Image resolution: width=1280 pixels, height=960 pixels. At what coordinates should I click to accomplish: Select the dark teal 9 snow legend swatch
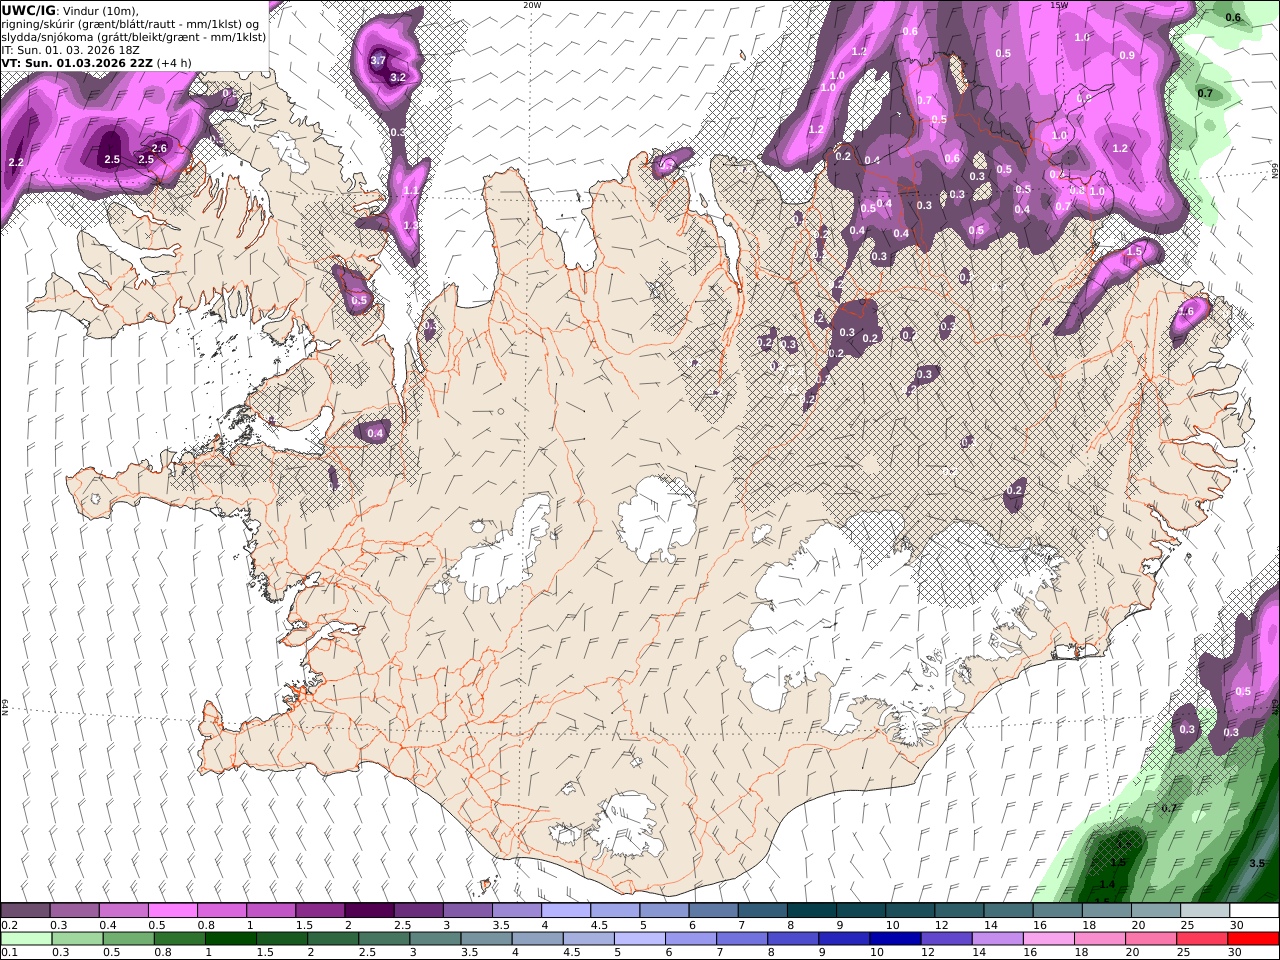click(860, 911)
